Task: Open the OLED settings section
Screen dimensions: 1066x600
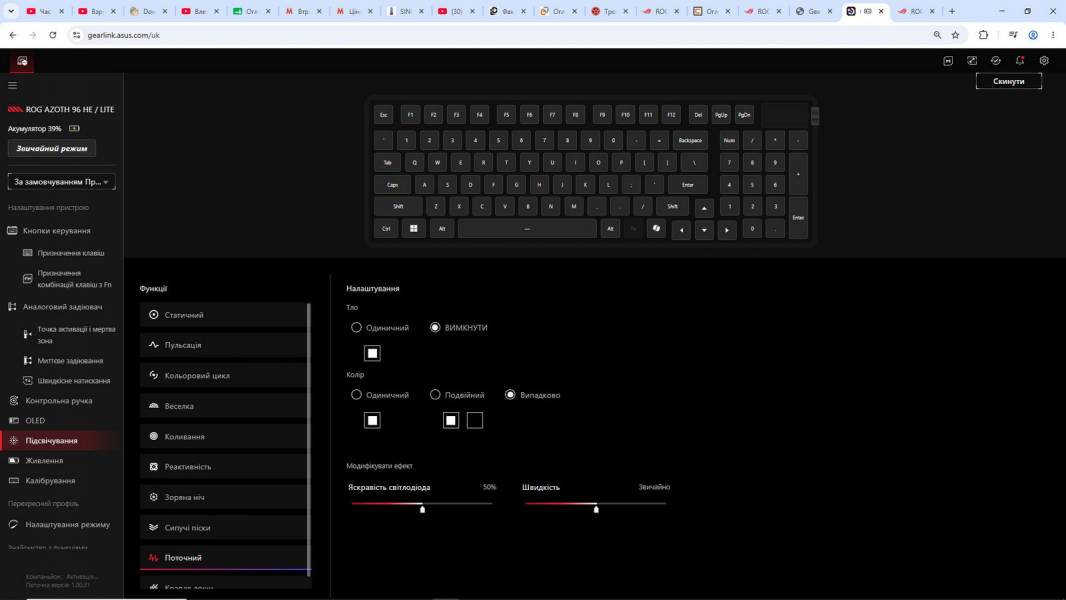Action: tap(35, 421)
